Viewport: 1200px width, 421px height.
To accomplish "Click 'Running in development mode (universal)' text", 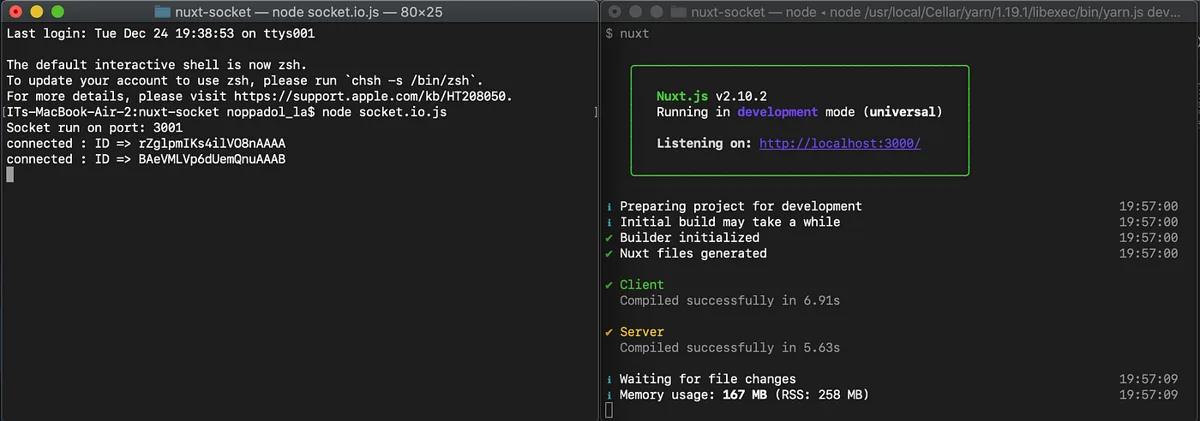I will [x=799, y=112].
